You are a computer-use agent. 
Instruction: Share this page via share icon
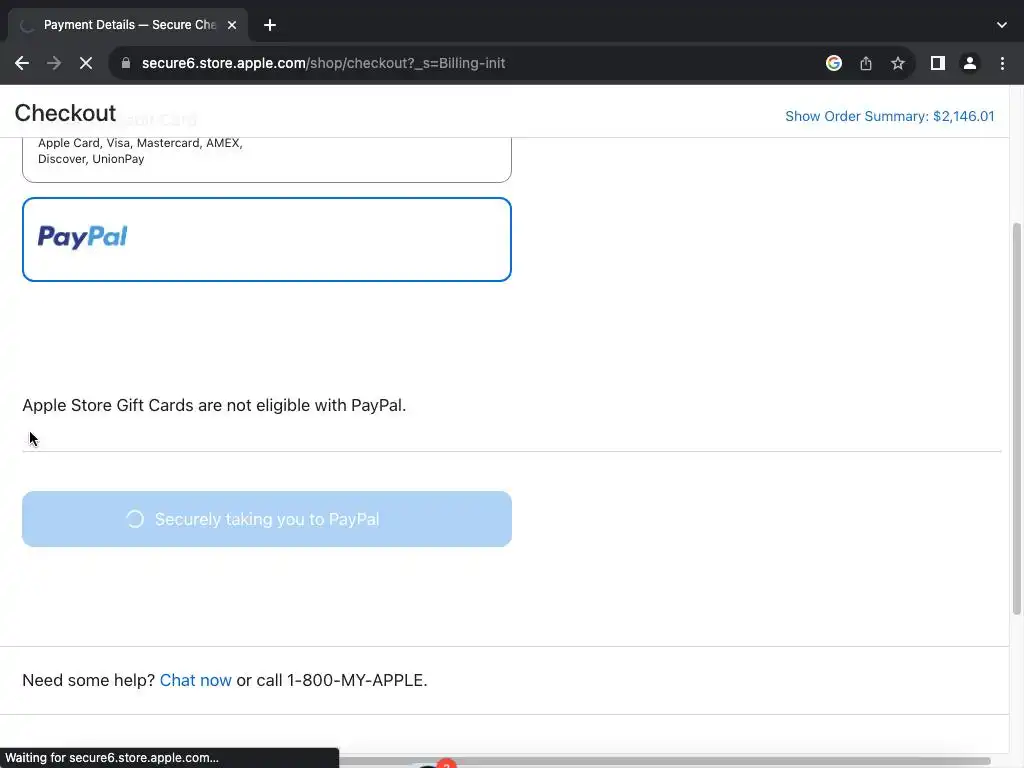[x=866, y=63]
